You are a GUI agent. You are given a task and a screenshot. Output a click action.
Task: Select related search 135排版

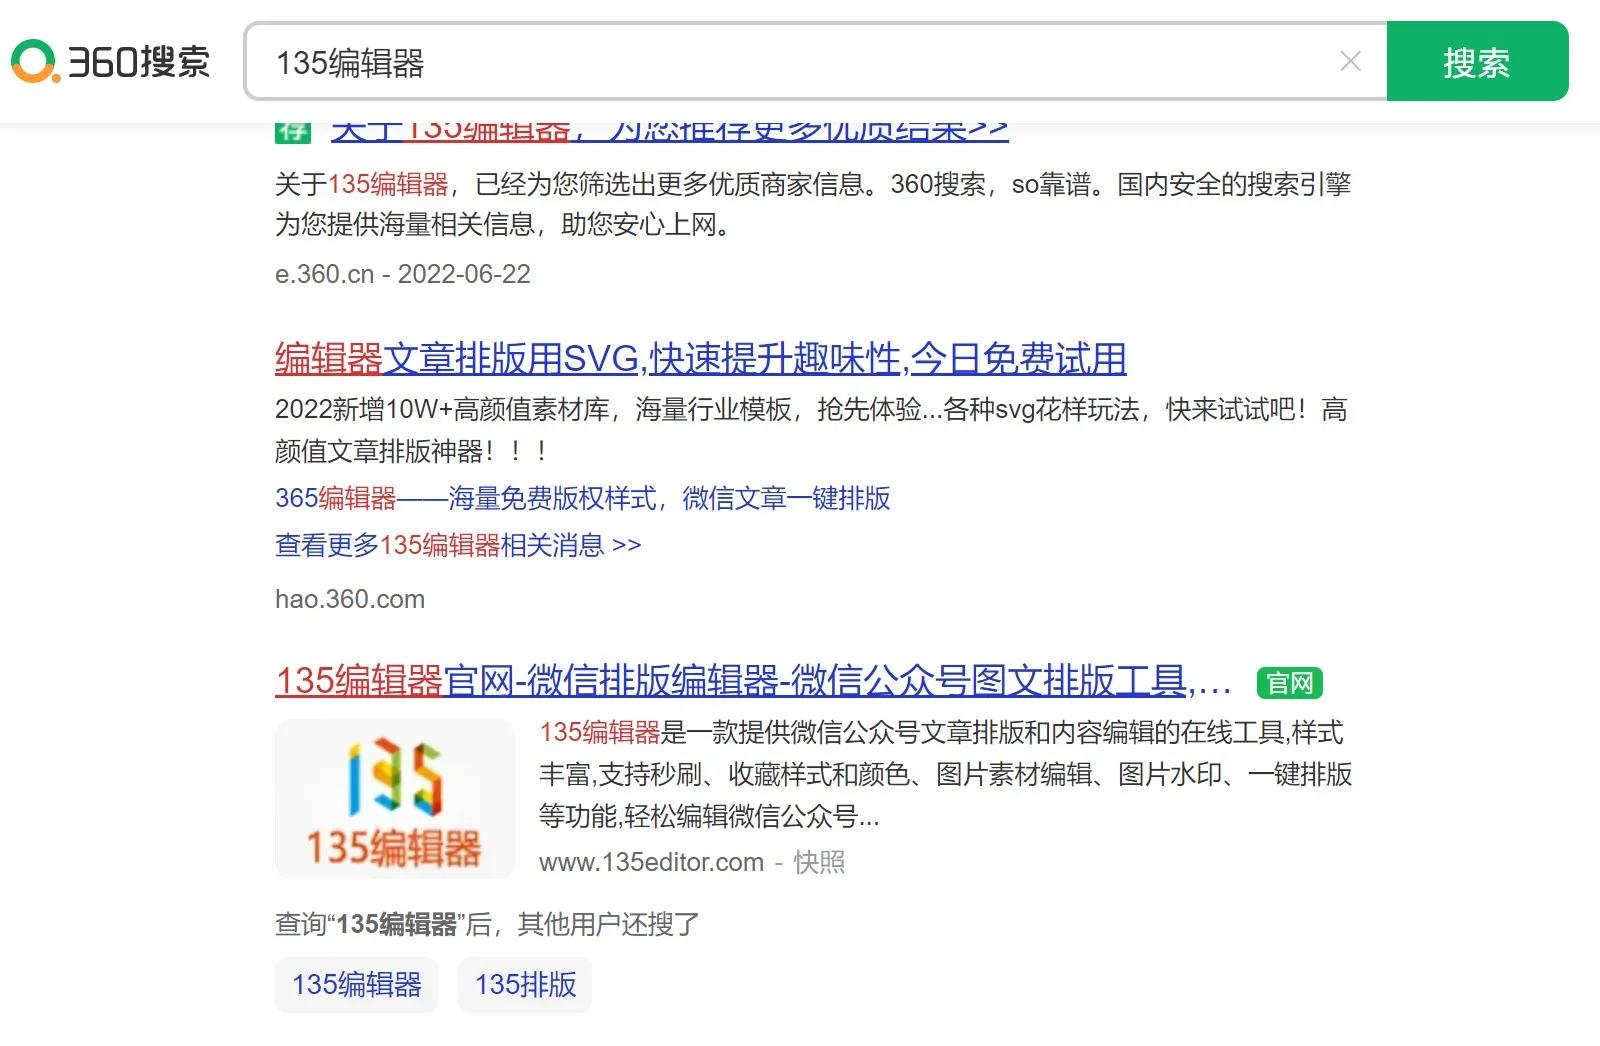click(x=524, y=985)
